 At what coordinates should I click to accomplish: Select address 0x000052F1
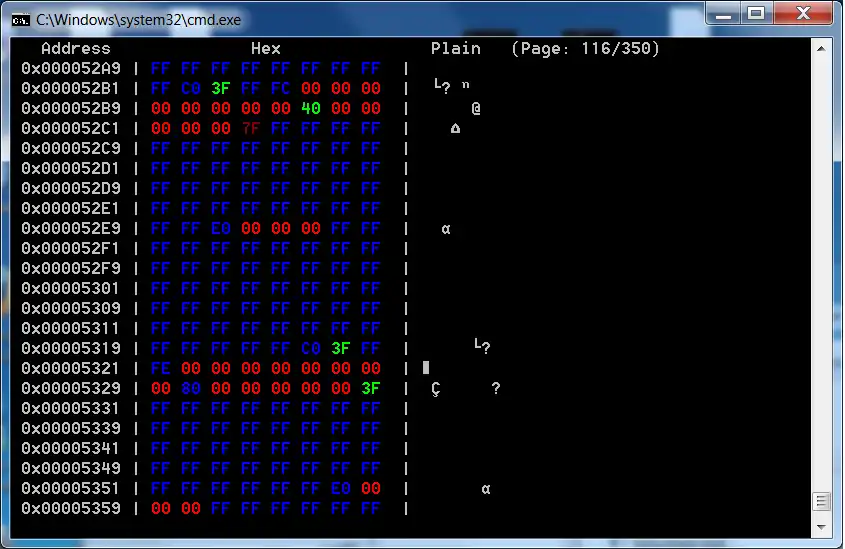click(71, 248)
